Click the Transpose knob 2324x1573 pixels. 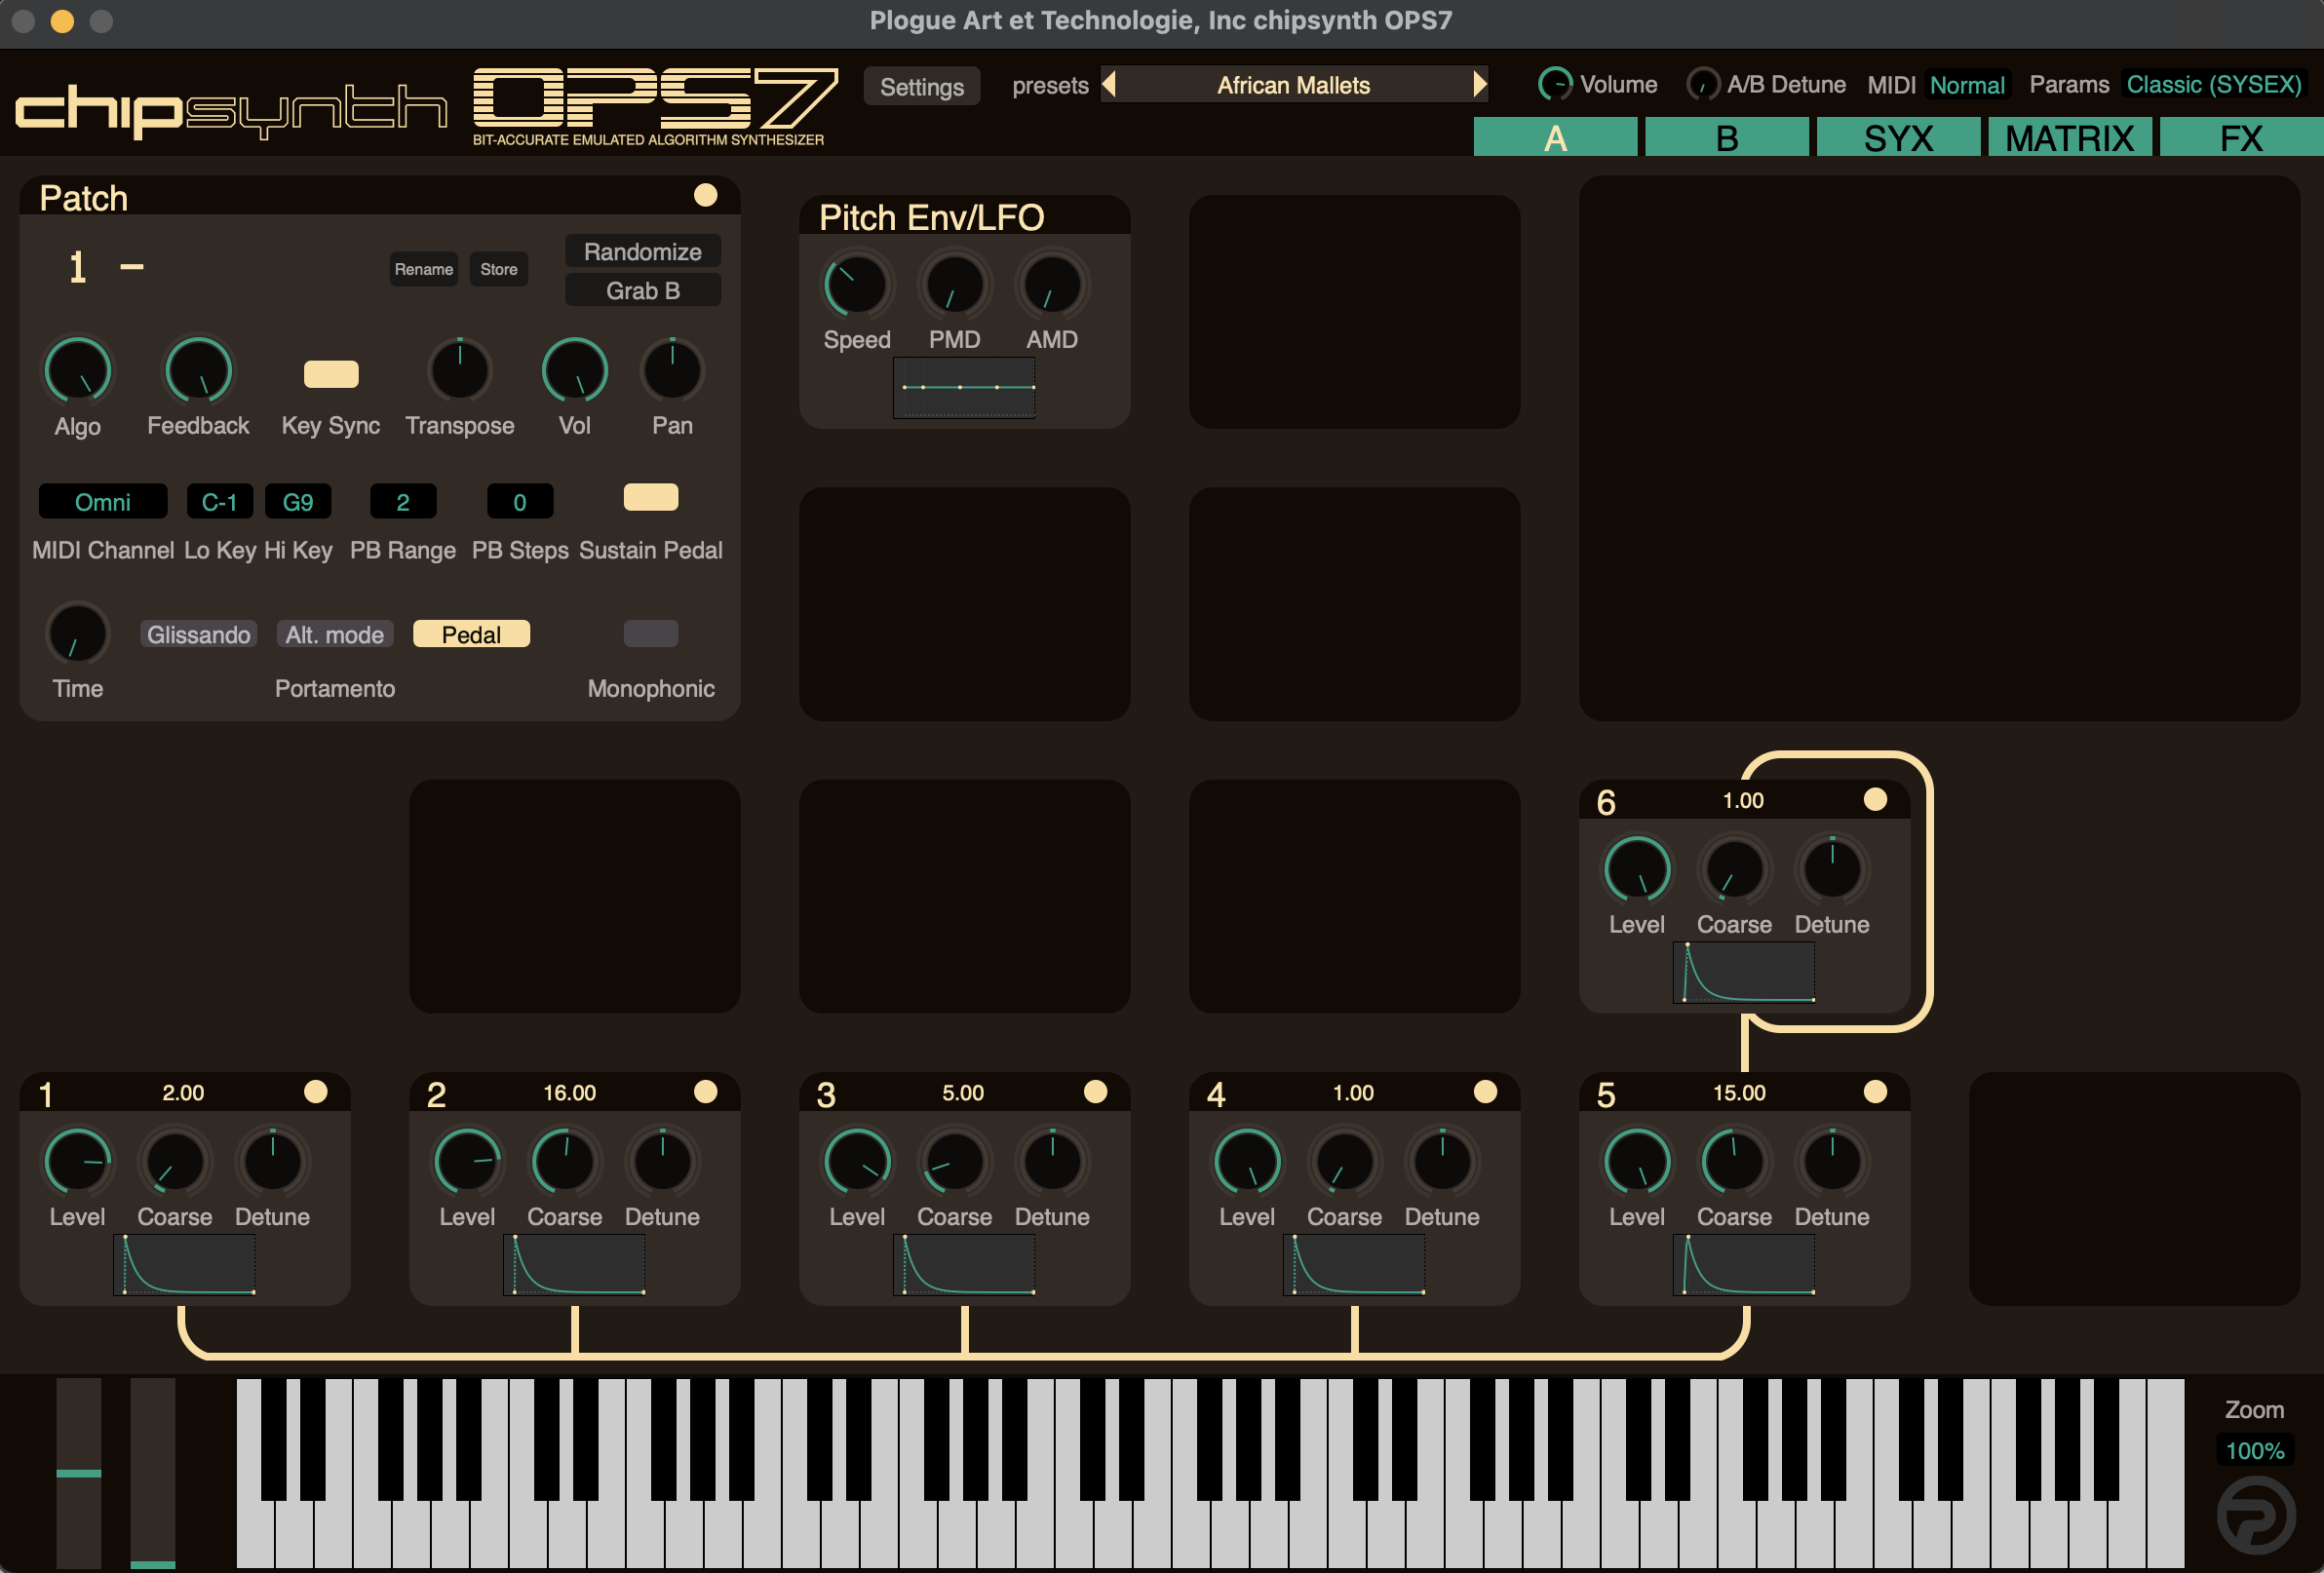coord(460,370)
